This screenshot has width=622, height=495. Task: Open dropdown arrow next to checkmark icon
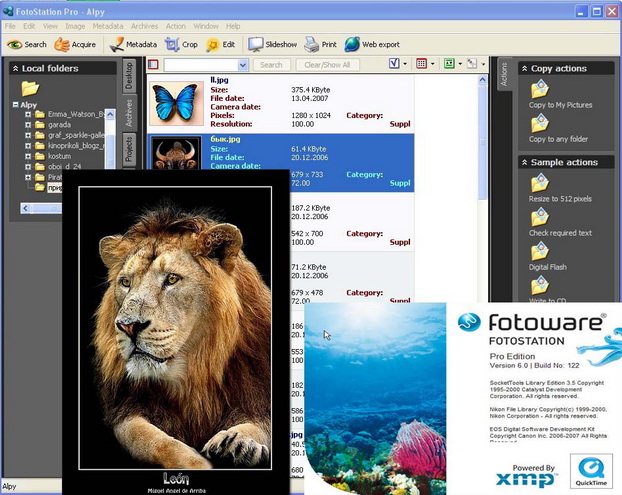pos(405,64)
